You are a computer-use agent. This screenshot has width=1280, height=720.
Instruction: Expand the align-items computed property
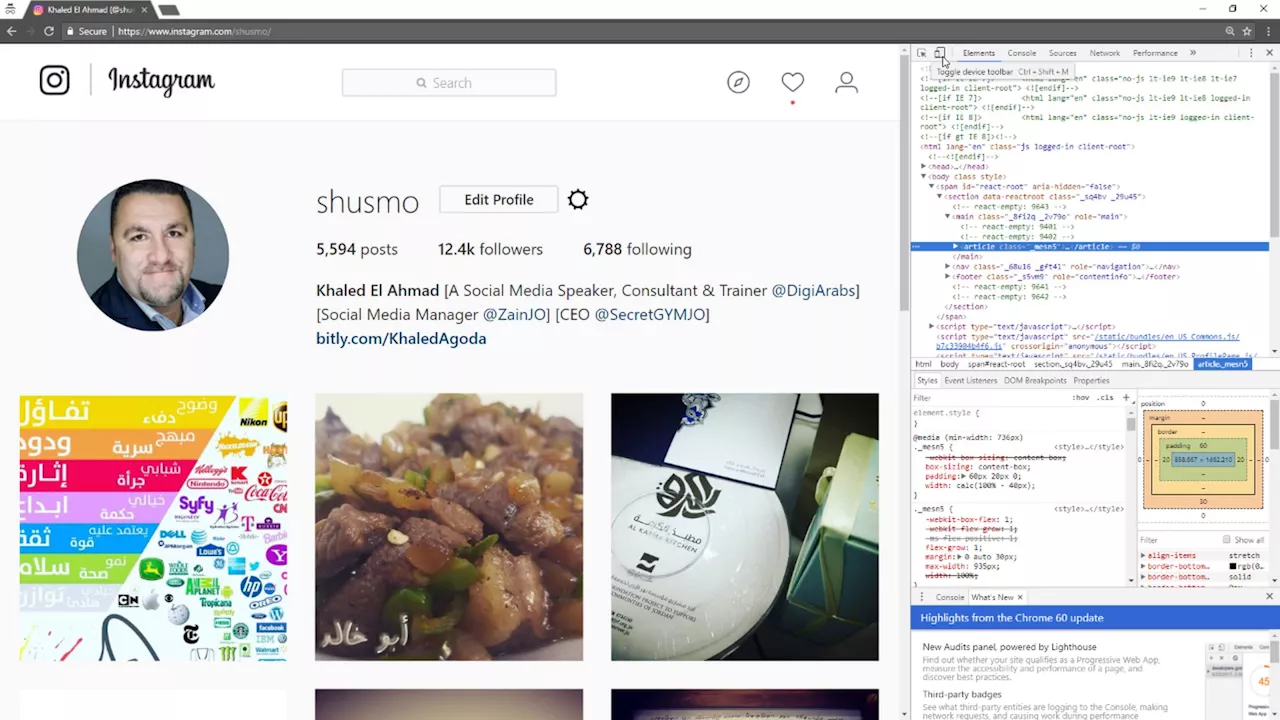click(x=1144, y=556)
